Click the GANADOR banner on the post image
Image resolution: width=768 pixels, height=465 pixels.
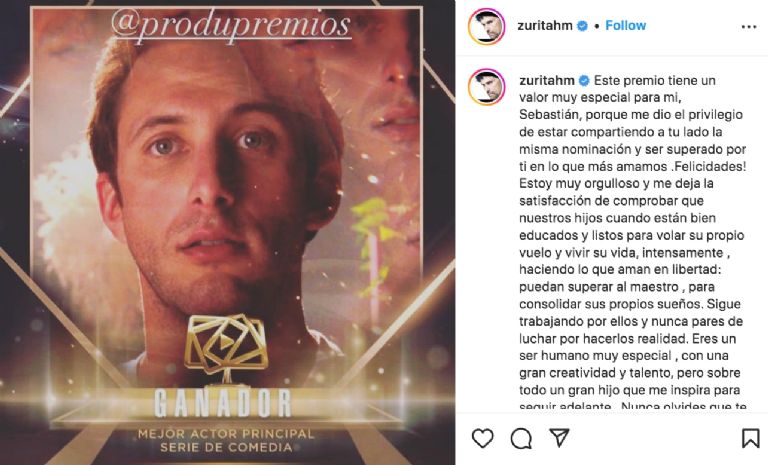coord(223,403)
